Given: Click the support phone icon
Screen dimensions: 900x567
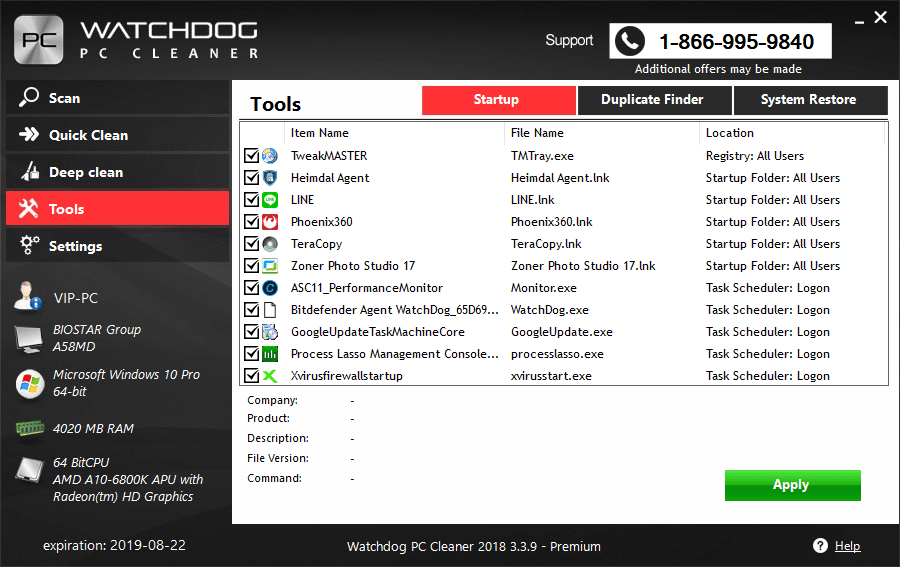Looking at the screenshot, I should [630, 41].
